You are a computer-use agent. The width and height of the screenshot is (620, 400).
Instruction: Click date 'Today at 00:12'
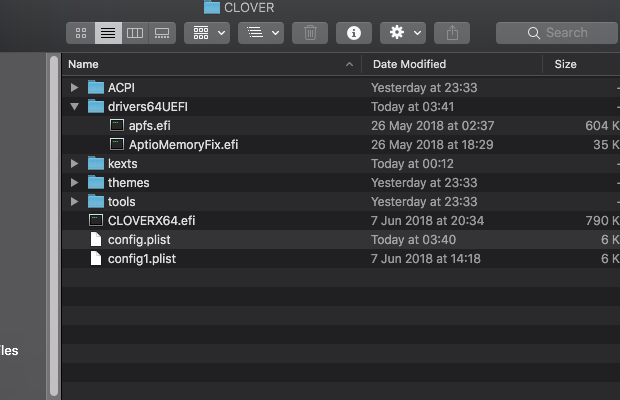[x=412, y=164]
